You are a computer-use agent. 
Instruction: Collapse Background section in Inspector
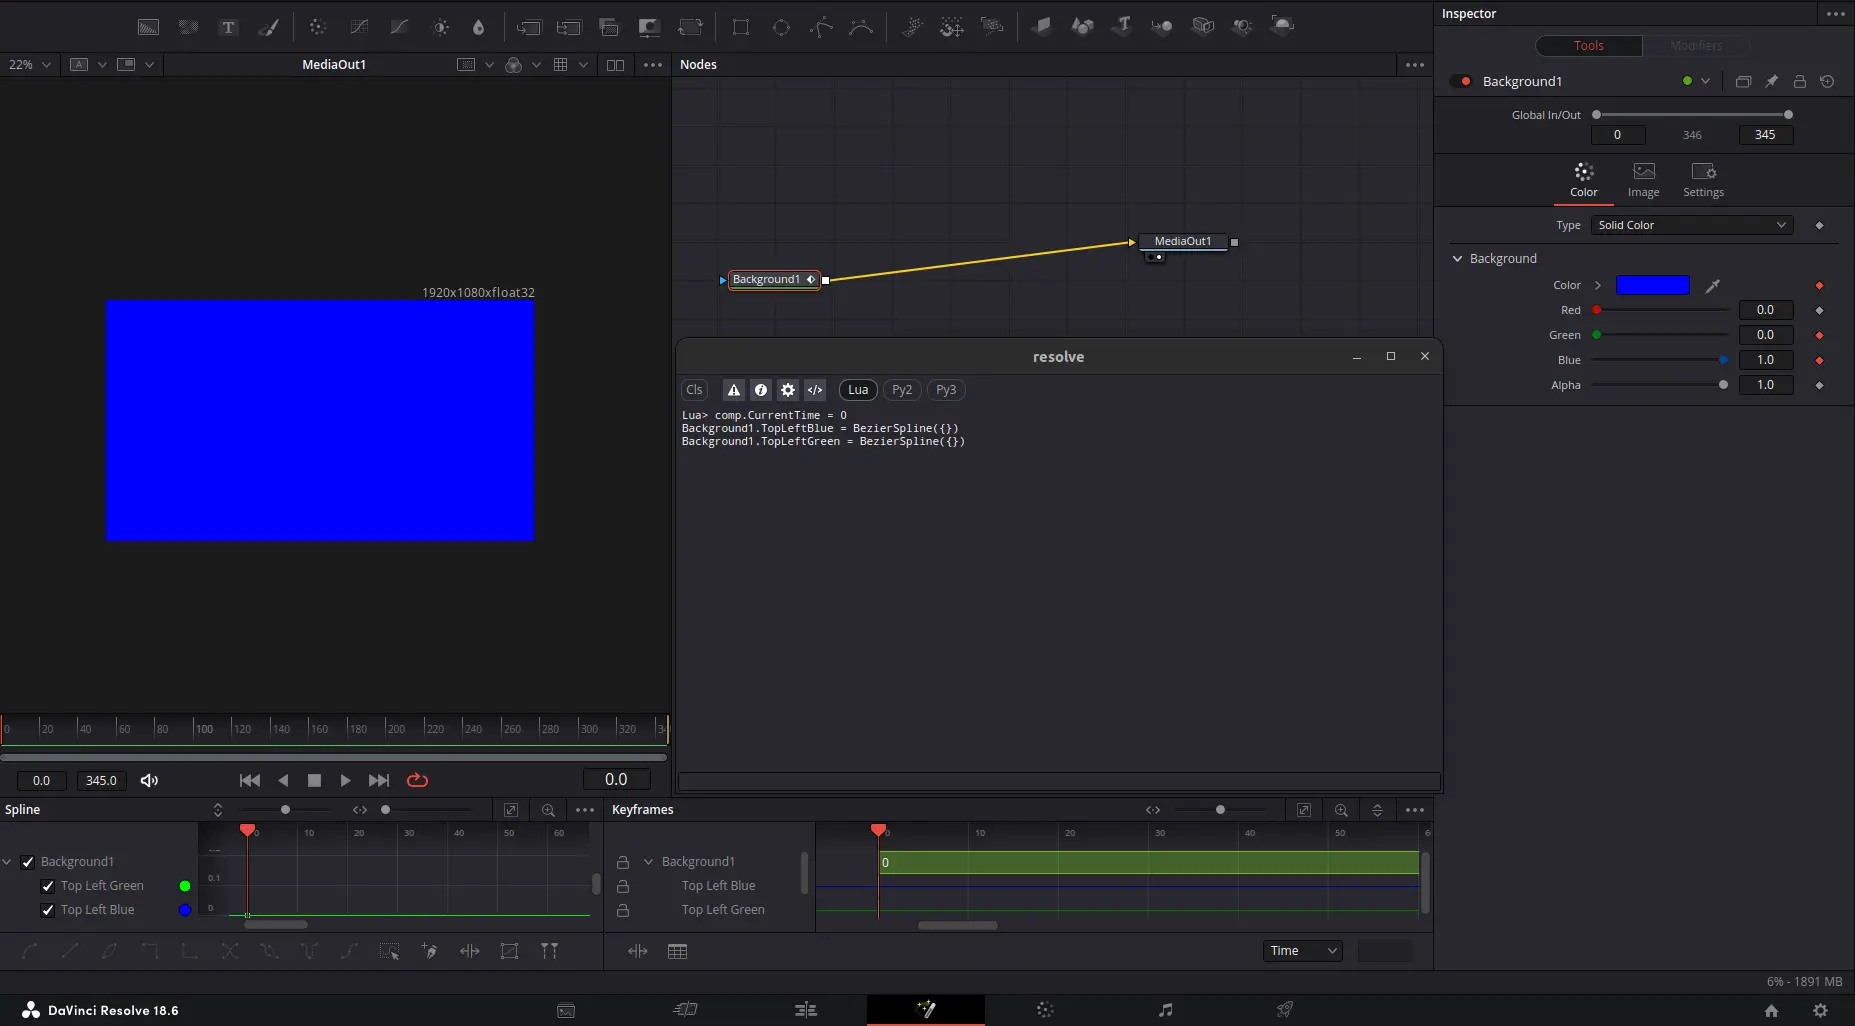pyautogui.click(x=1457, y=259)
